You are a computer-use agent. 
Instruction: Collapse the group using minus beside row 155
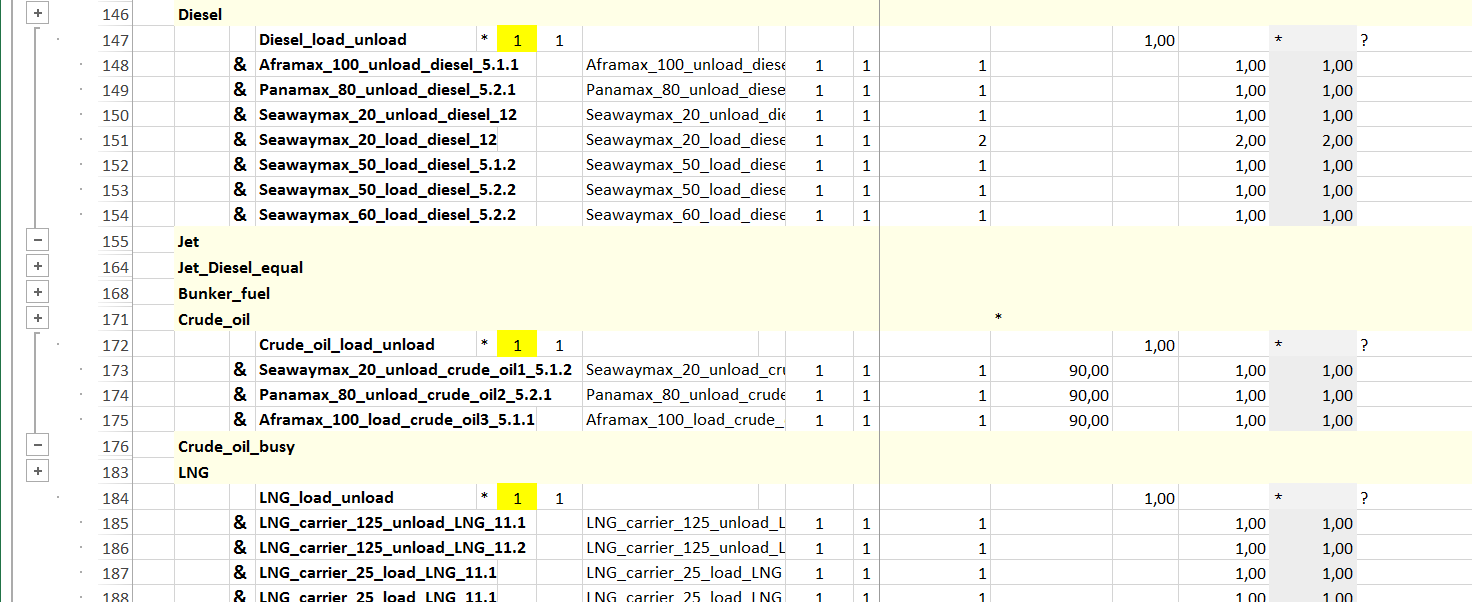click(x=37, y=241)
